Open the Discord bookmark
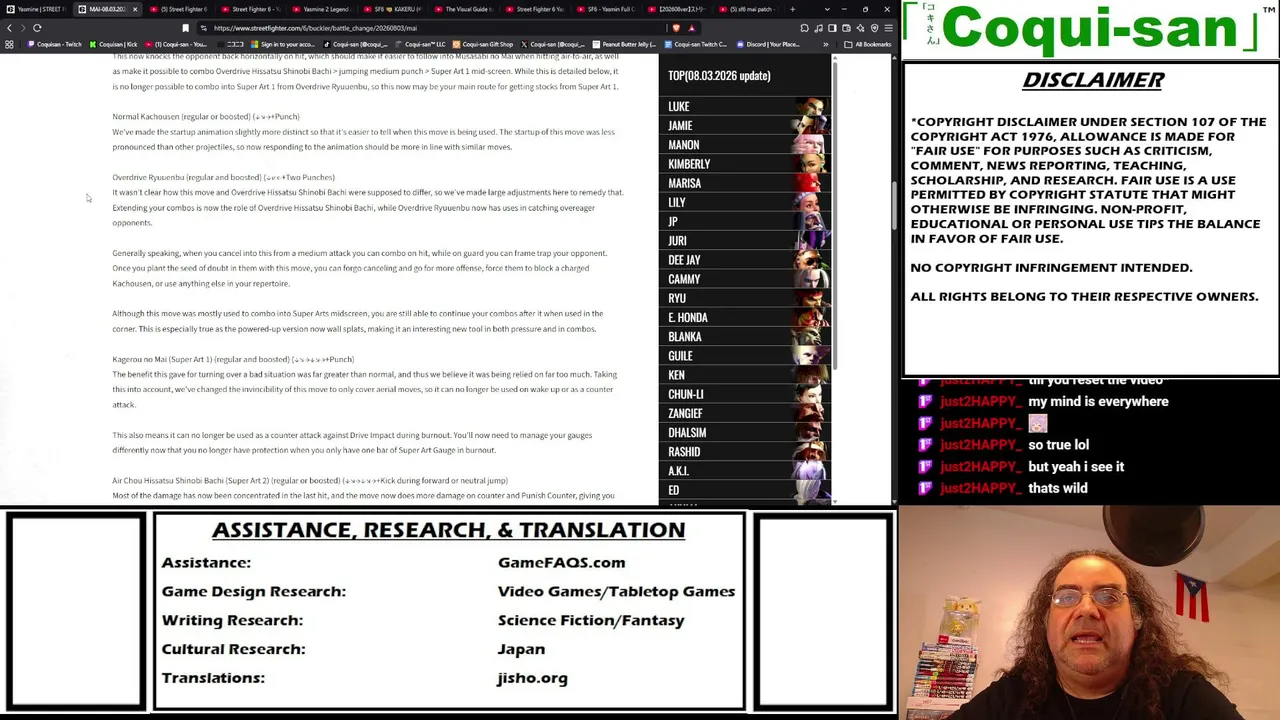Image resolution: width=1280 pixels, height=720 pixels. (x=769, y=44)
